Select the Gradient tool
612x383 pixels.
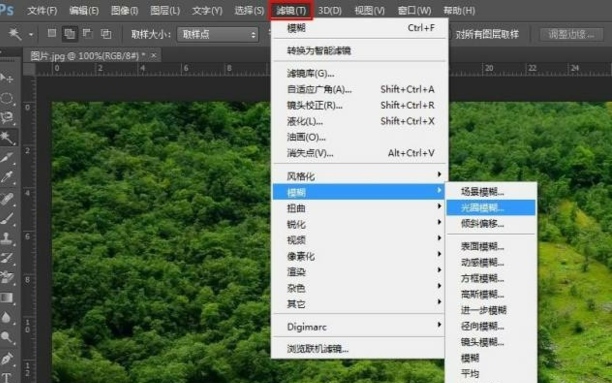[x=7, y=297]
